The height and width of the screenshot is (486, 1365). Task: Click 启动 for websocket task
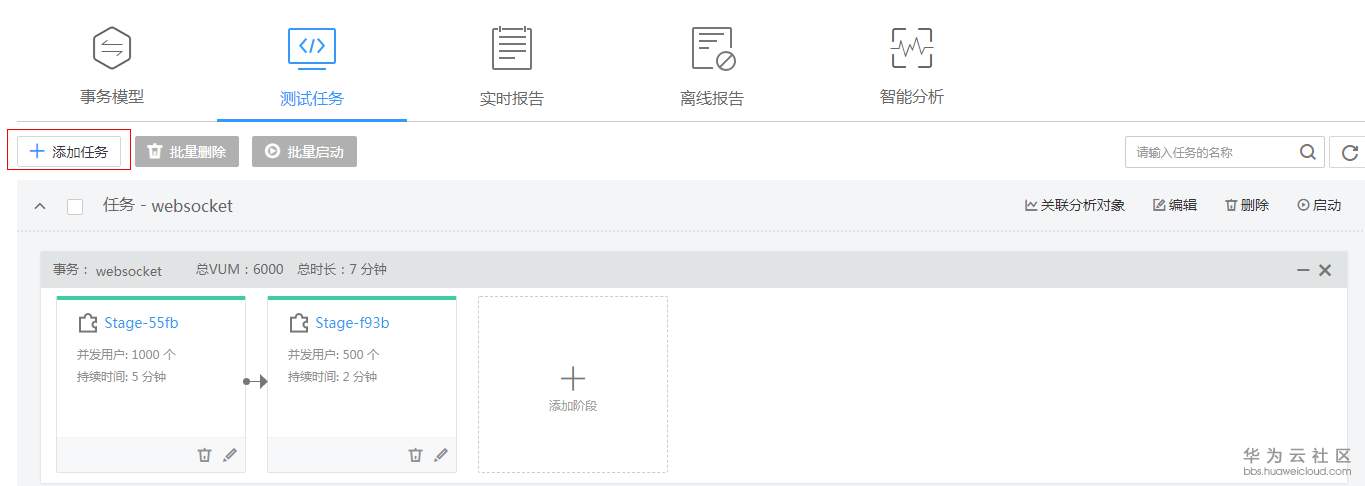click(1319, 205)
